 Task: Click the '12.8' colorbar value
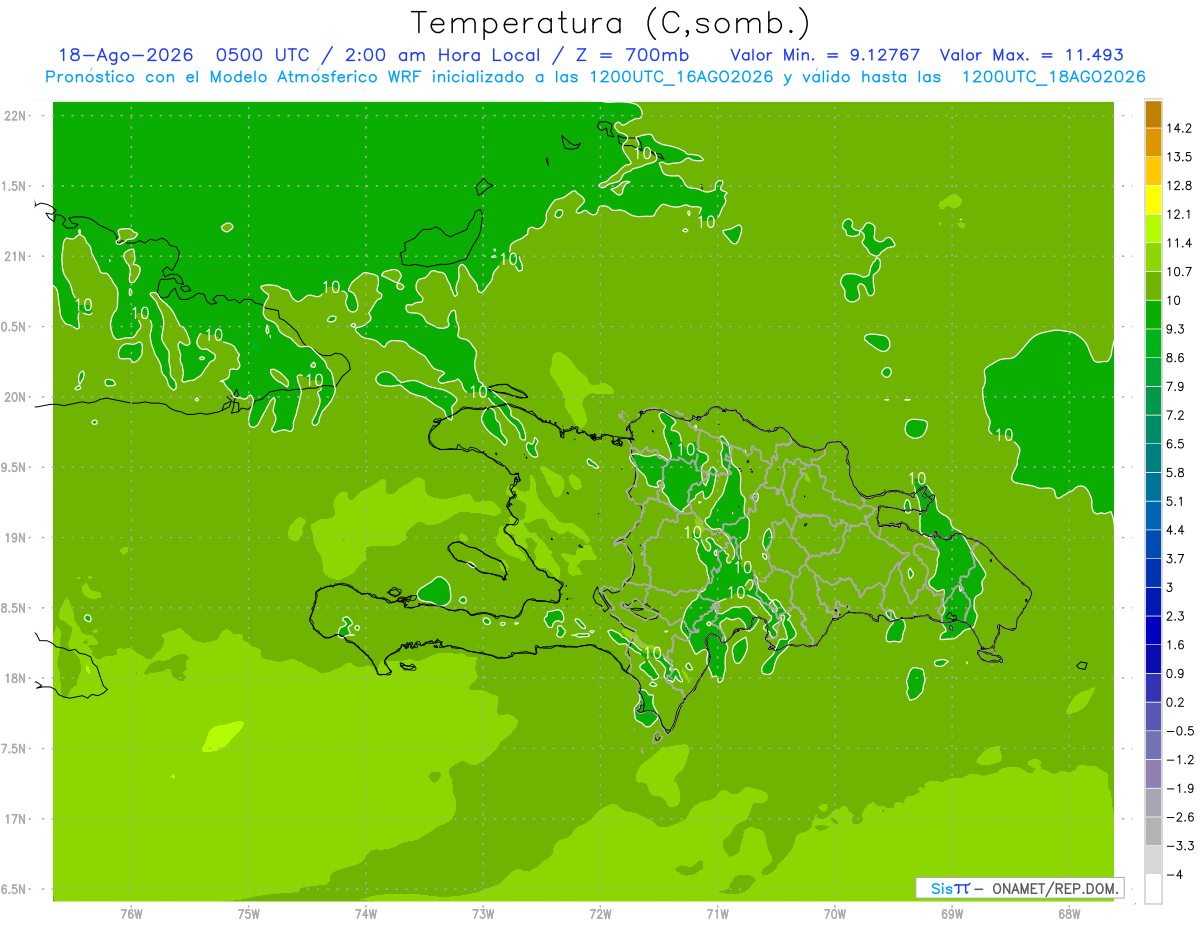(x=1178, y=186)
